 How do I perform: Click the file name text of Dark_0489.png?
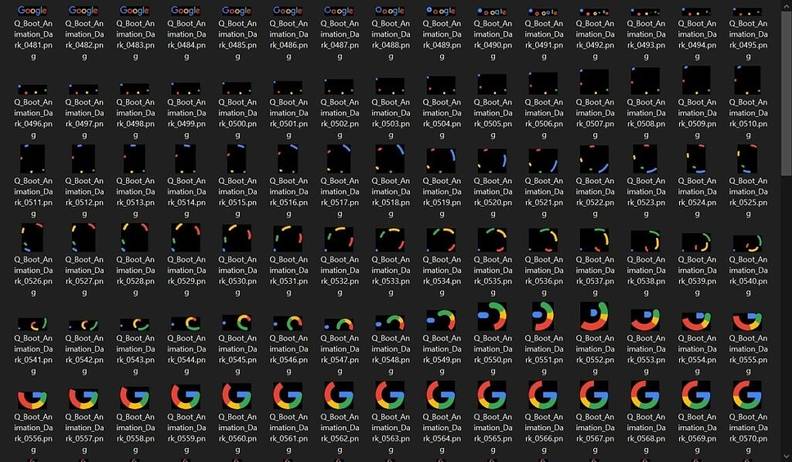[441, 40]
